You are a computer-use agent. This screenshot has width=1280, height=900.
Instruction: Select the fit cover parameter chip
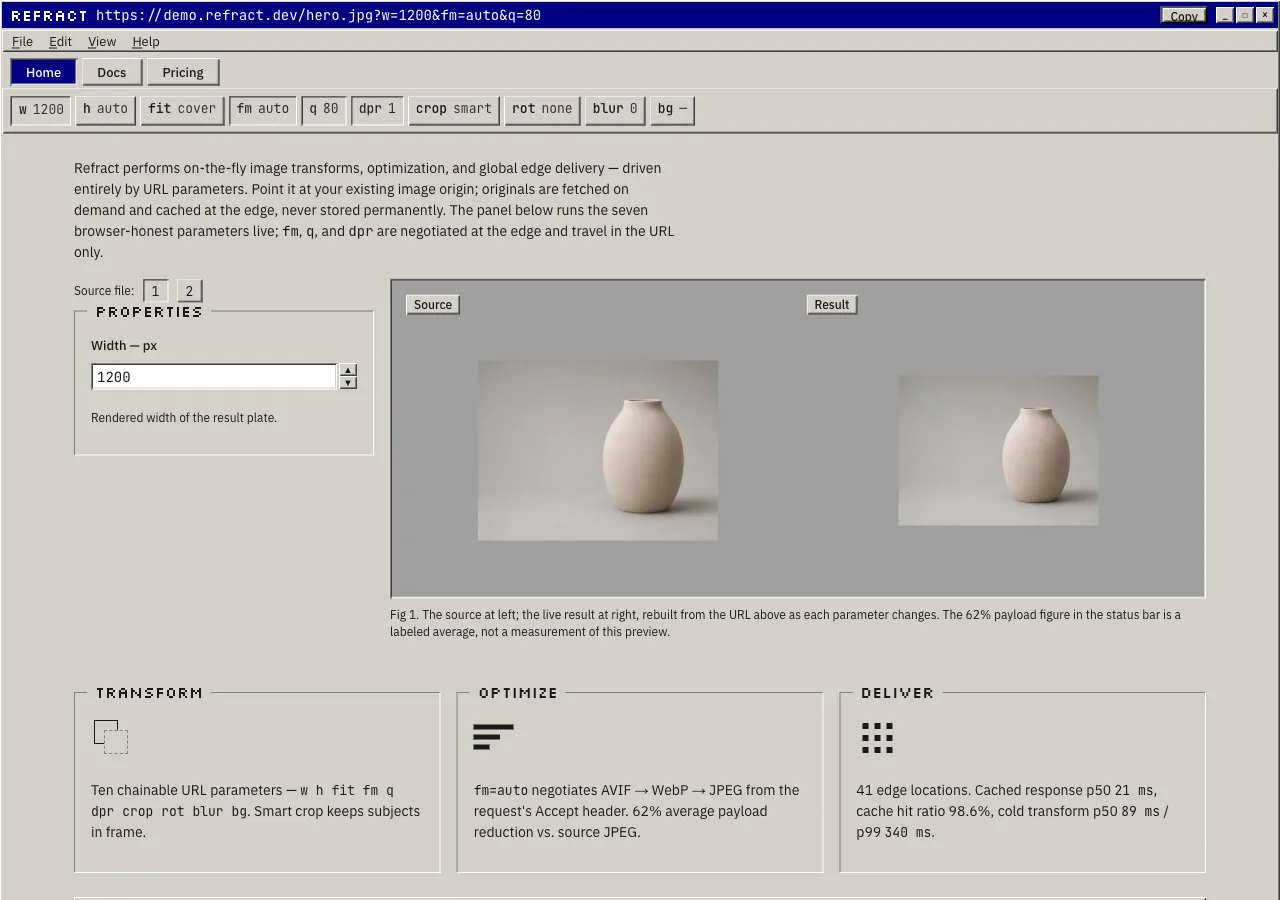[182, 109]
